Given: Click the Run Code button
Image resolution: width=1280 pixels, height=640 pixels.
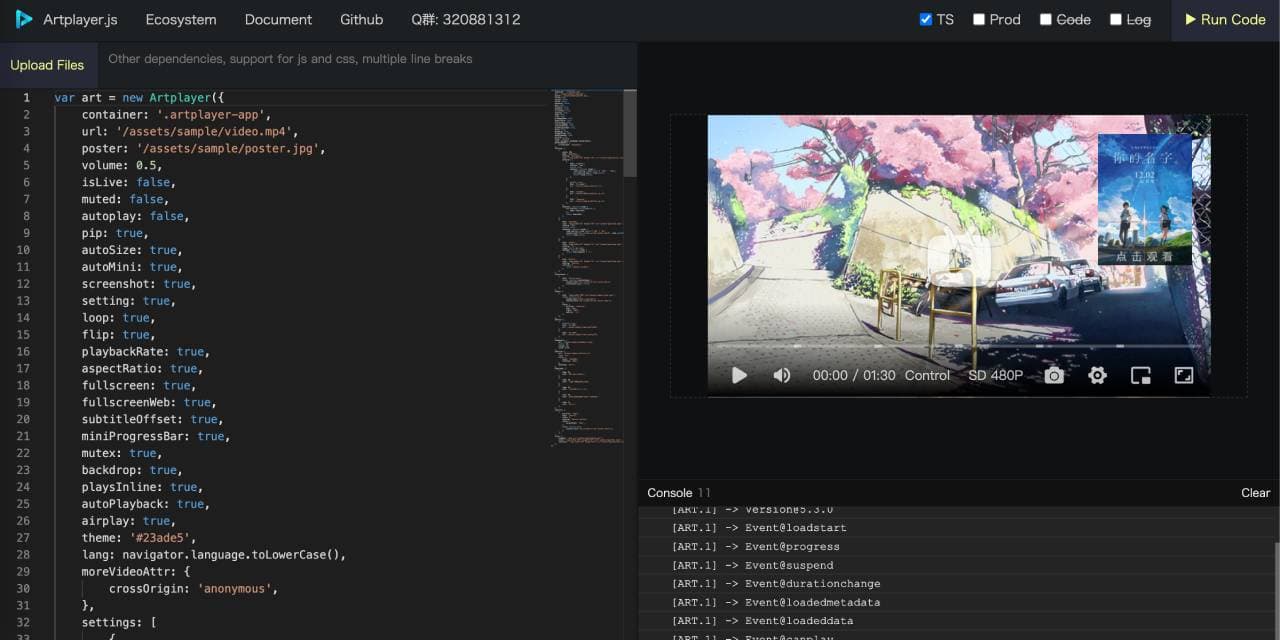Looking at the screenshot, I should click(x=1225, y=19).
